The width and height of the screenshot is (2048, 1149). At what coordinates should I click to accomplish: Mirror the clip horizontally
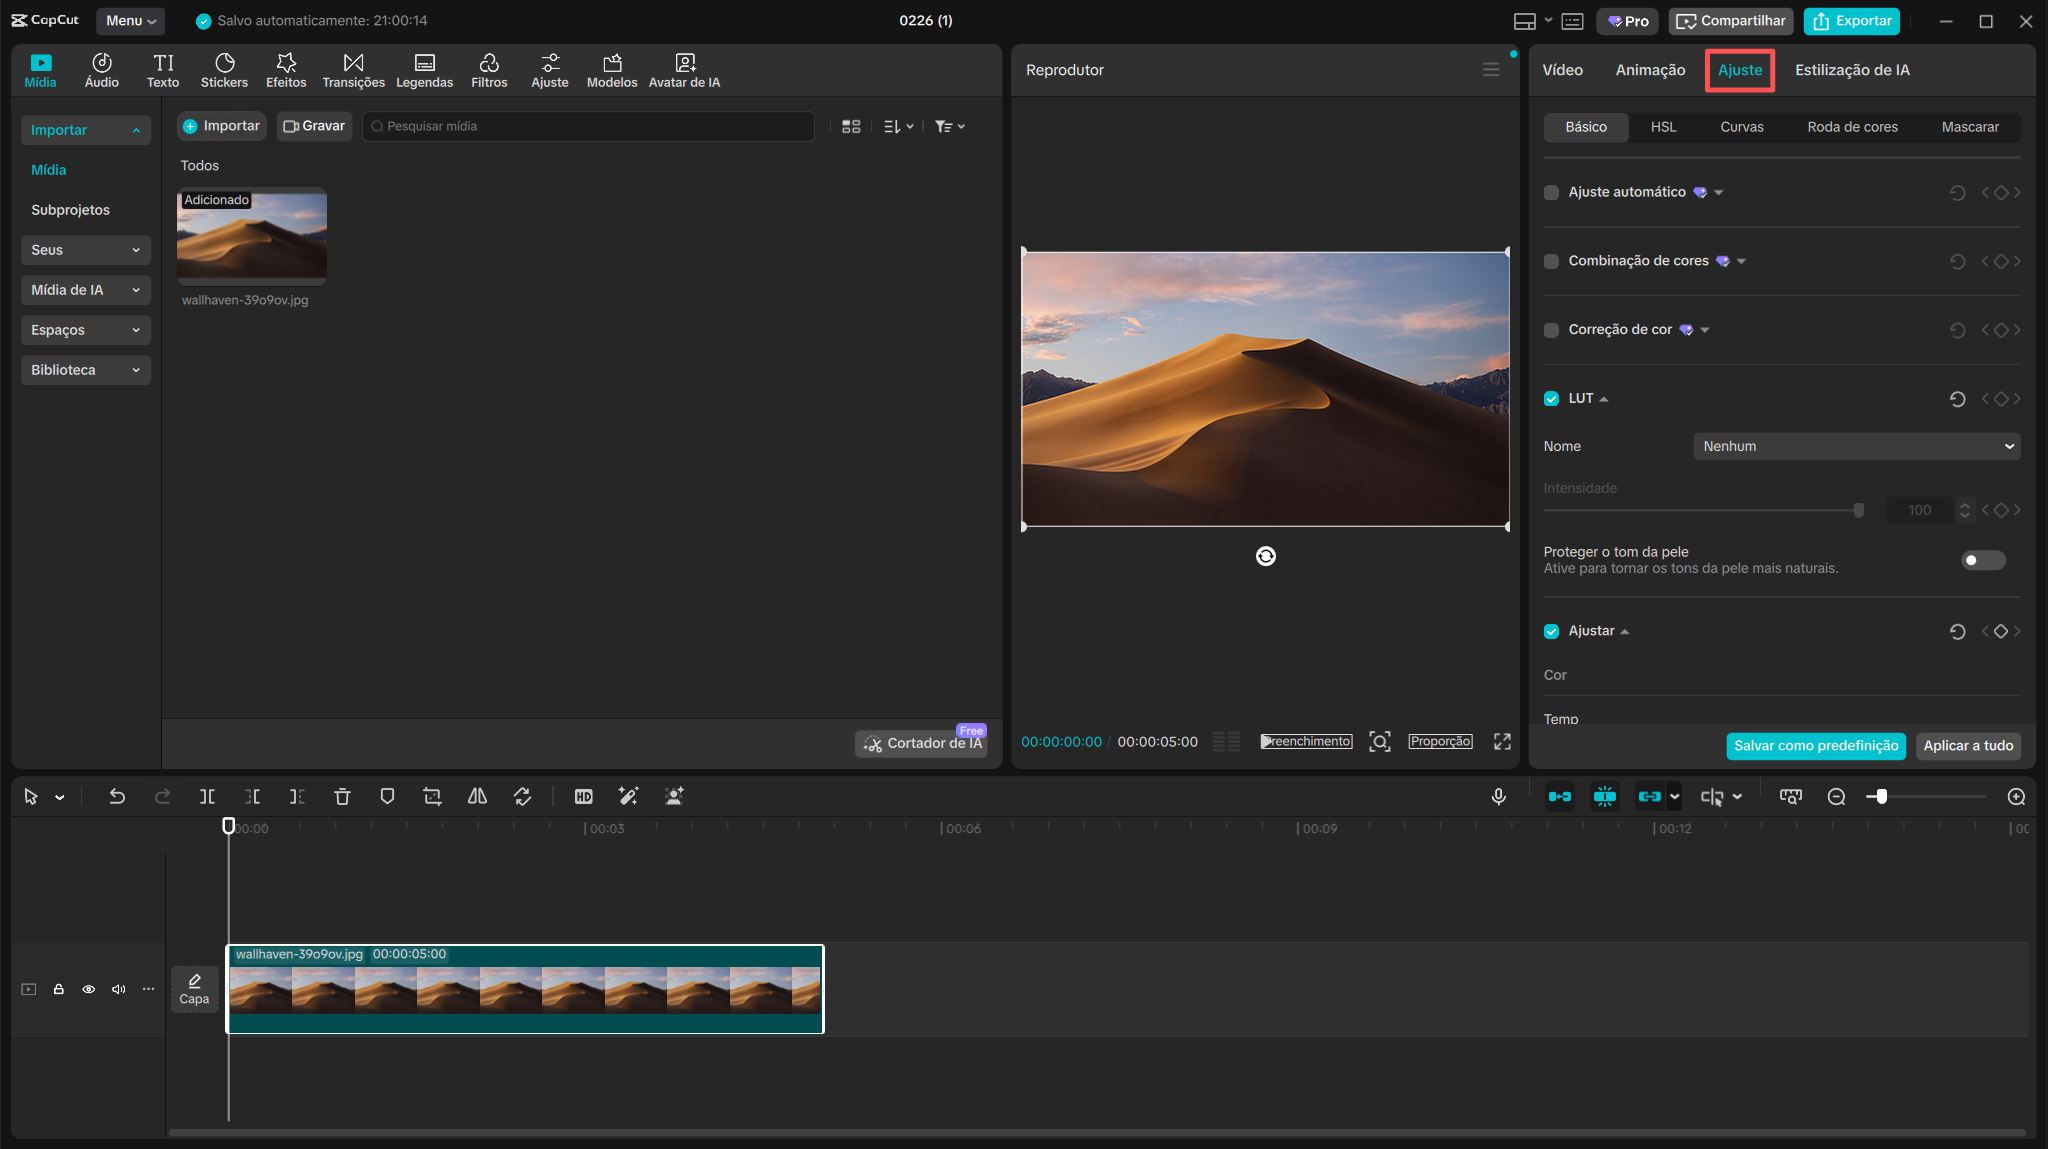478,796
